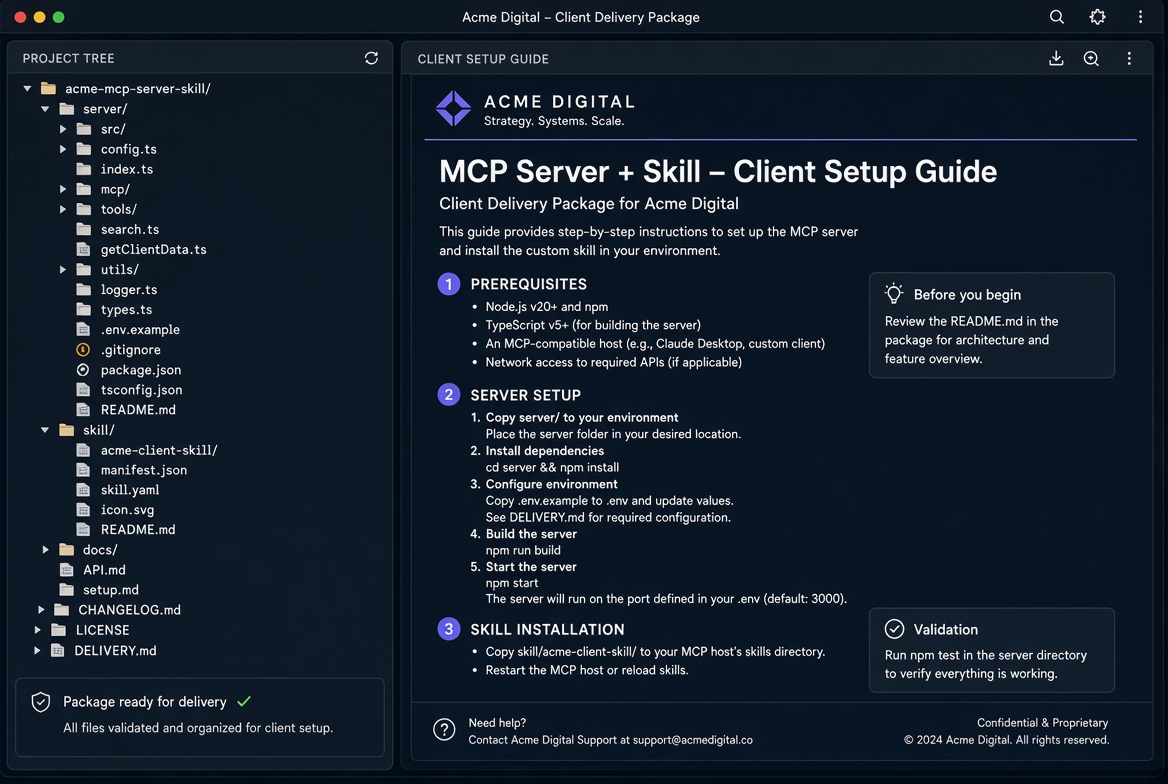Expand the CHANGELOG.md arrow
The width and height of the screenshot is (1168, 784).
click(x=41, y=610)
